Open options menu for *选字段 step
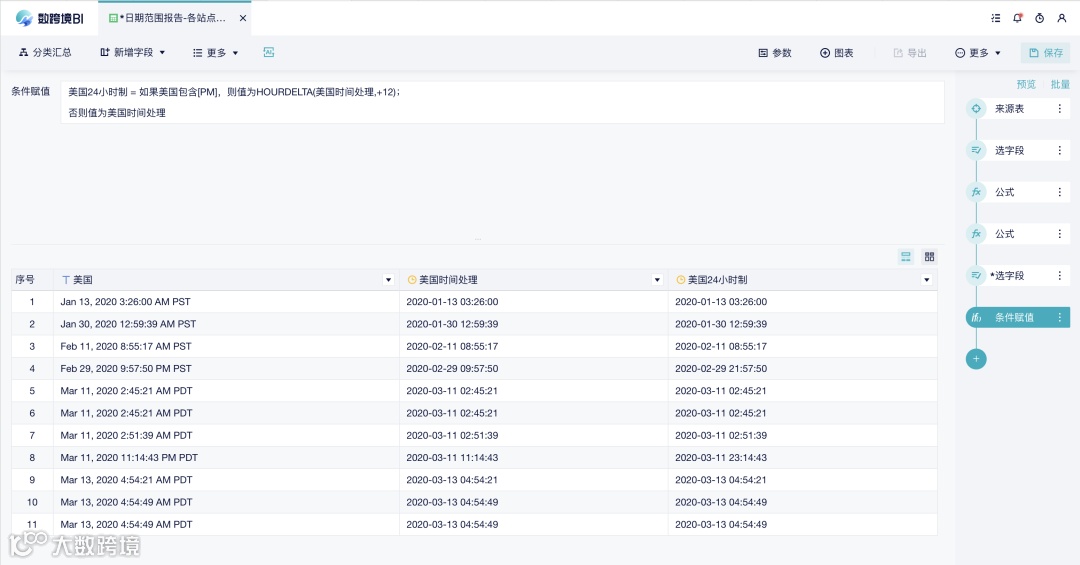1080x565 pixels. [1059, 276]
